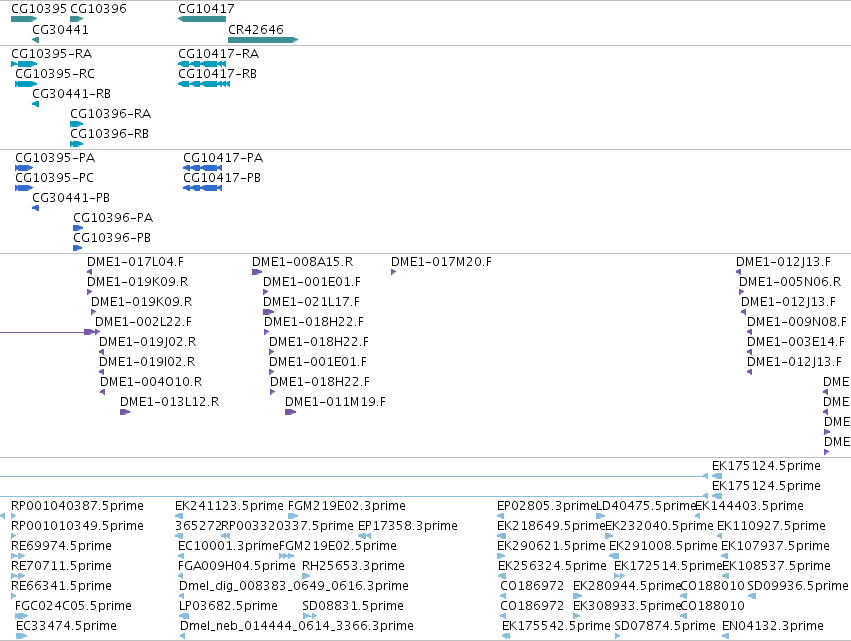This screenshot has width=851, height=641.
Task: Select protein label CG10396-PA
Action: pyautogui.click(x=113, y=218)
